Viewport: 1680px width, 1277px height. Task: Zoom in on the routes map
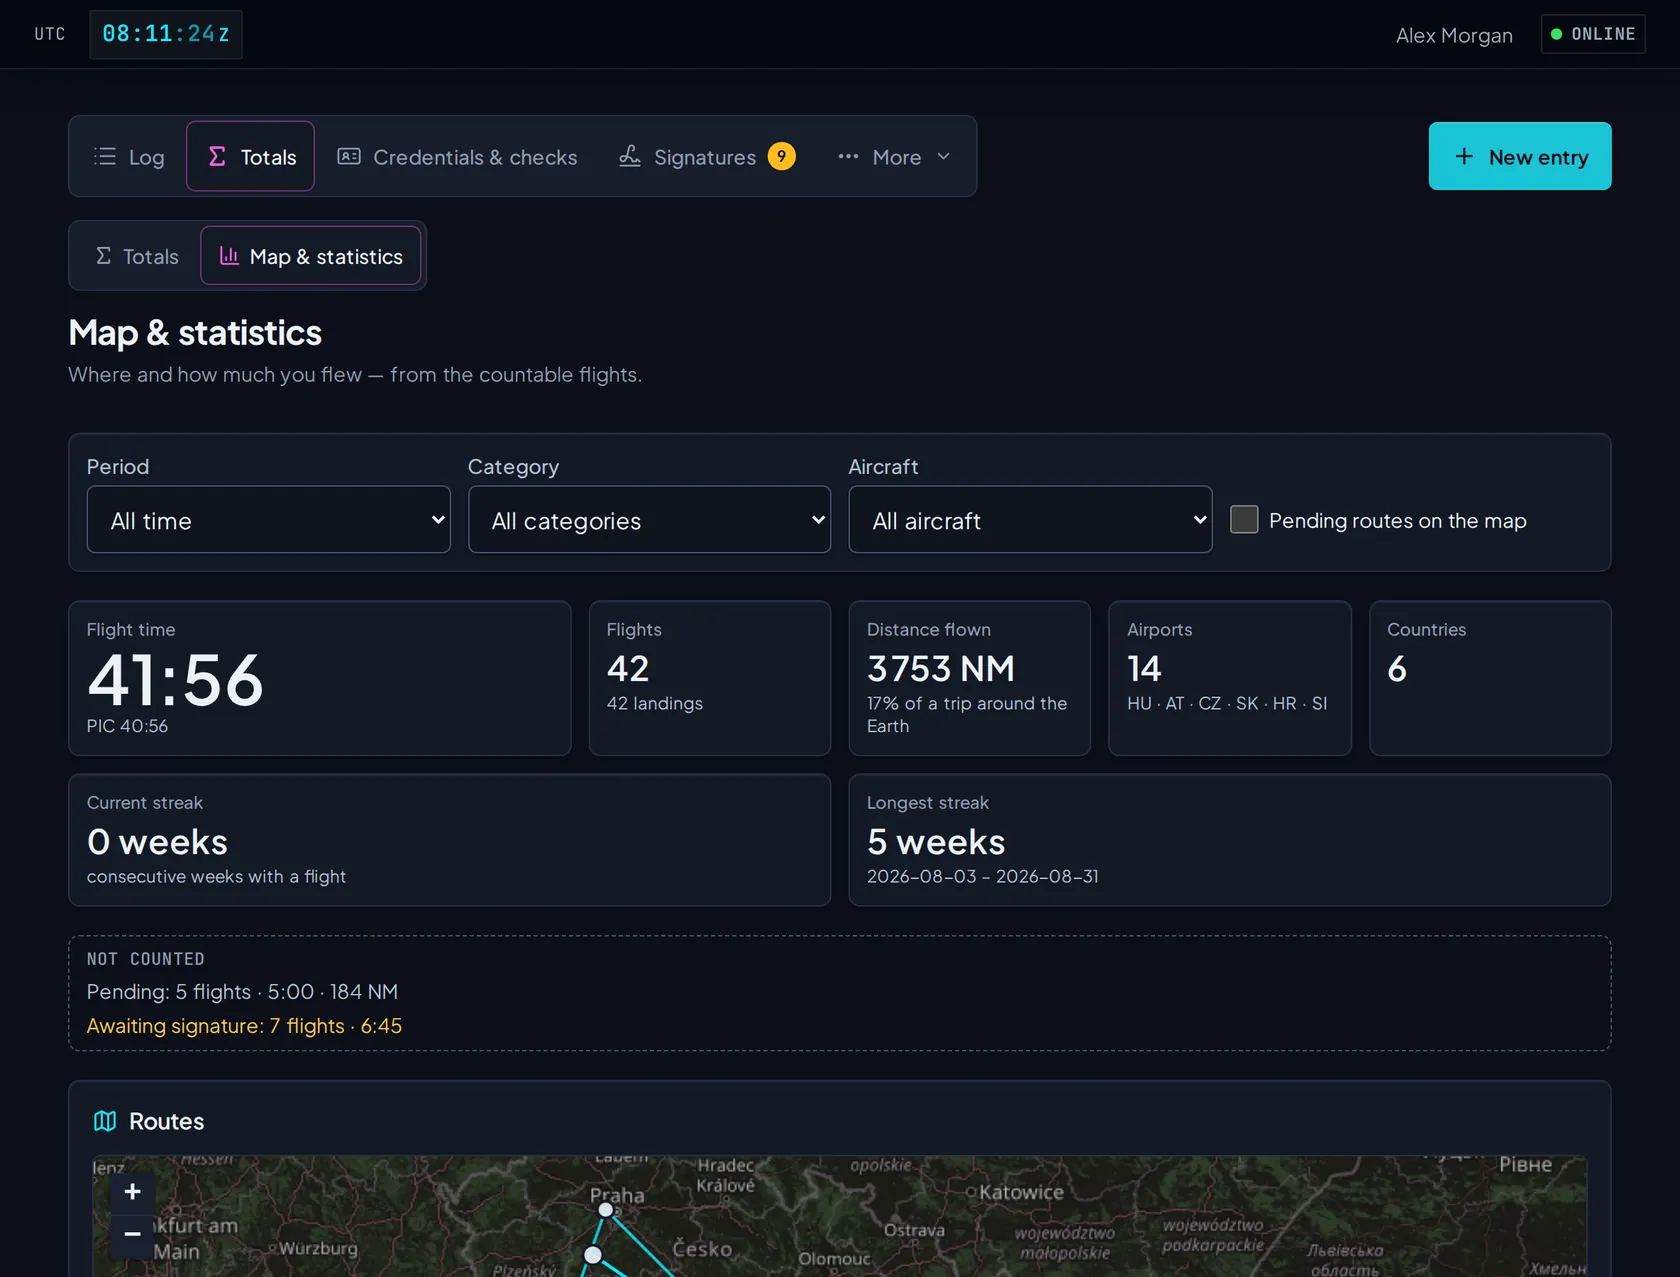click(x=132, y=1192)
